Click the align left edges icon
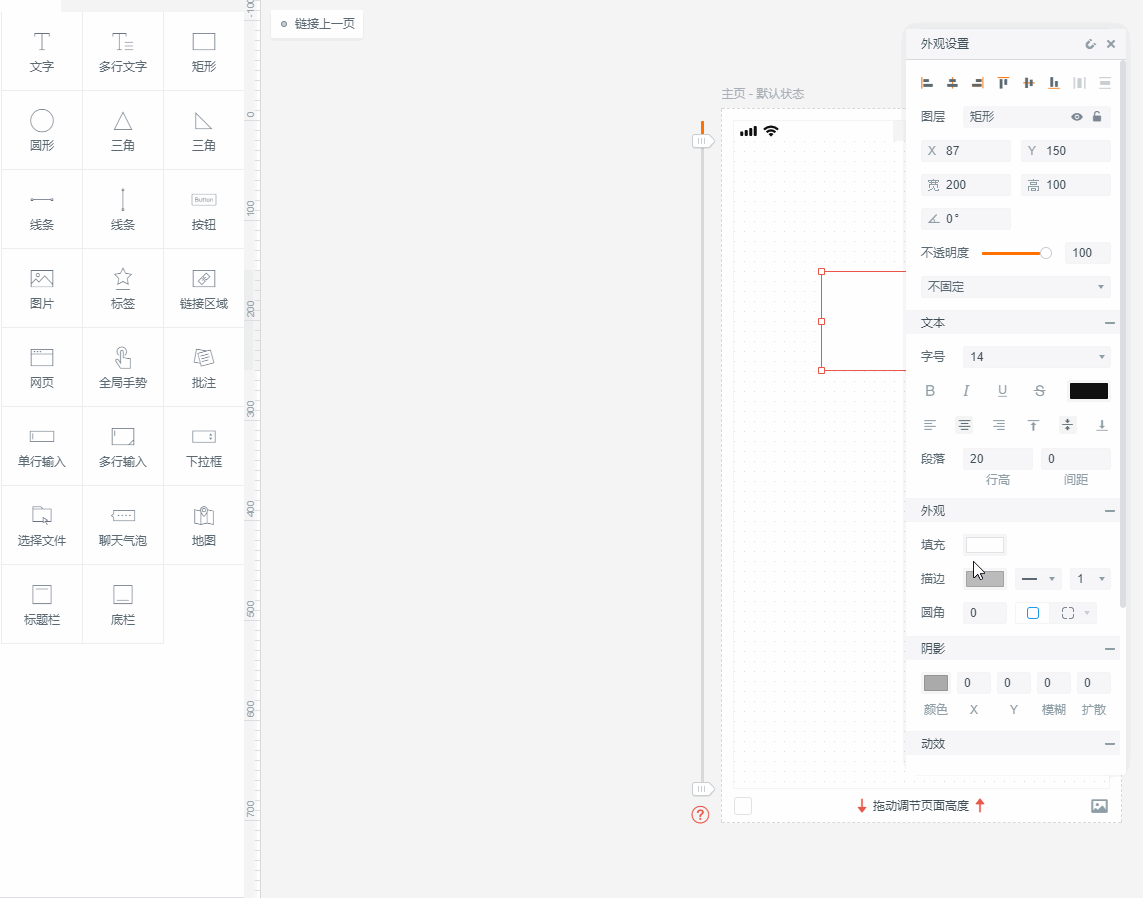1143x898 pixels. [x=927, y=83]
